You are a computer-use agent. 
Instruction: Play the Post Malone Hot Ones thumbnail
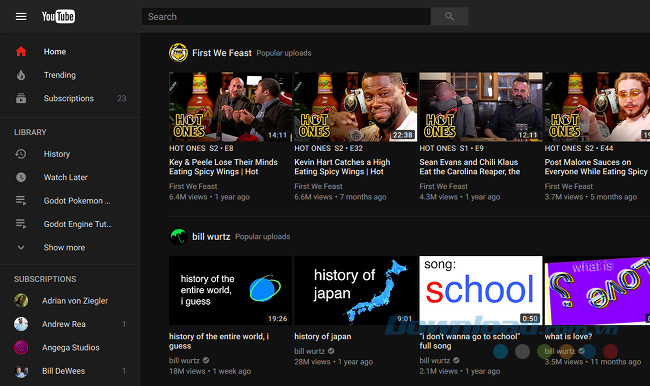pyautogui.click(x=597, y=107)
